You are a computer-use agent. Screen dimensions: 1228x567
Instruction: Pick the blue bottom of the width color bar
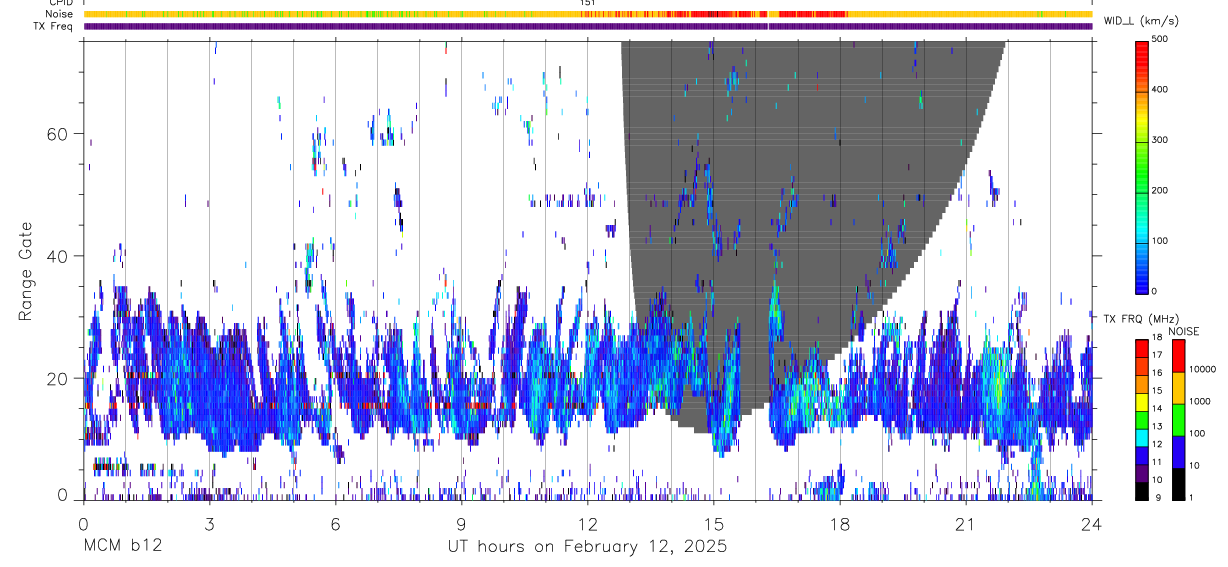(1142, 278)
